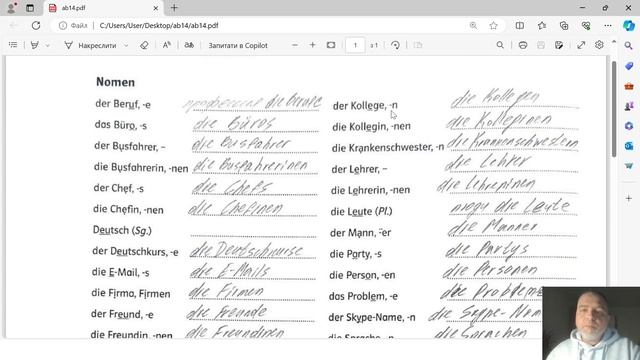Screen dimensions: 640x360
Task: Open the Edge sidebar search
Action: point(629,46)
